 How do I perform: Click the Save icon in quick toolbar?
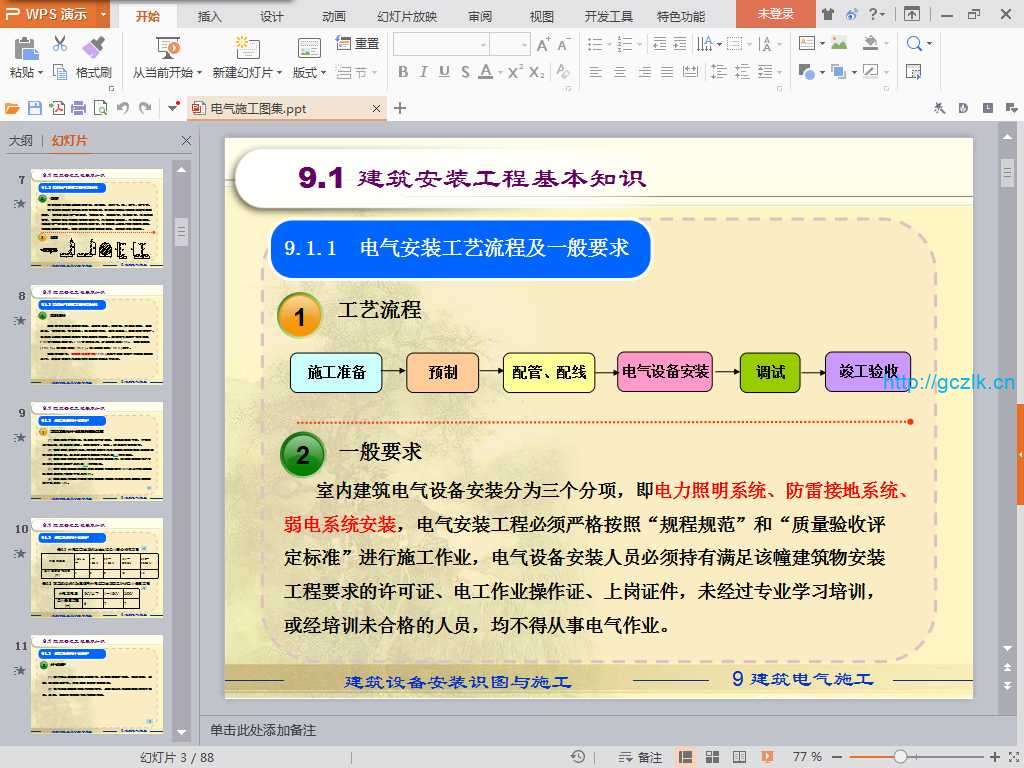pos(35,108)
